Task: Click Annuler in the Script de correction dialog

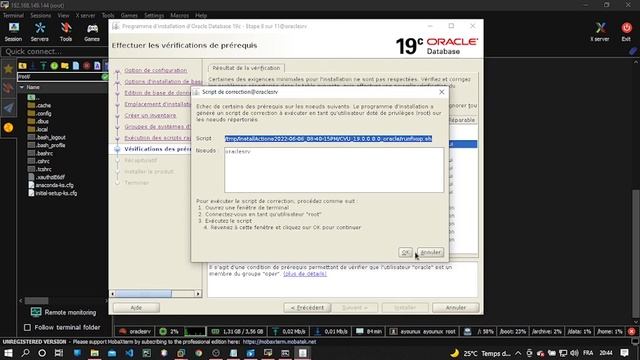Action: (x=430, y=252)
